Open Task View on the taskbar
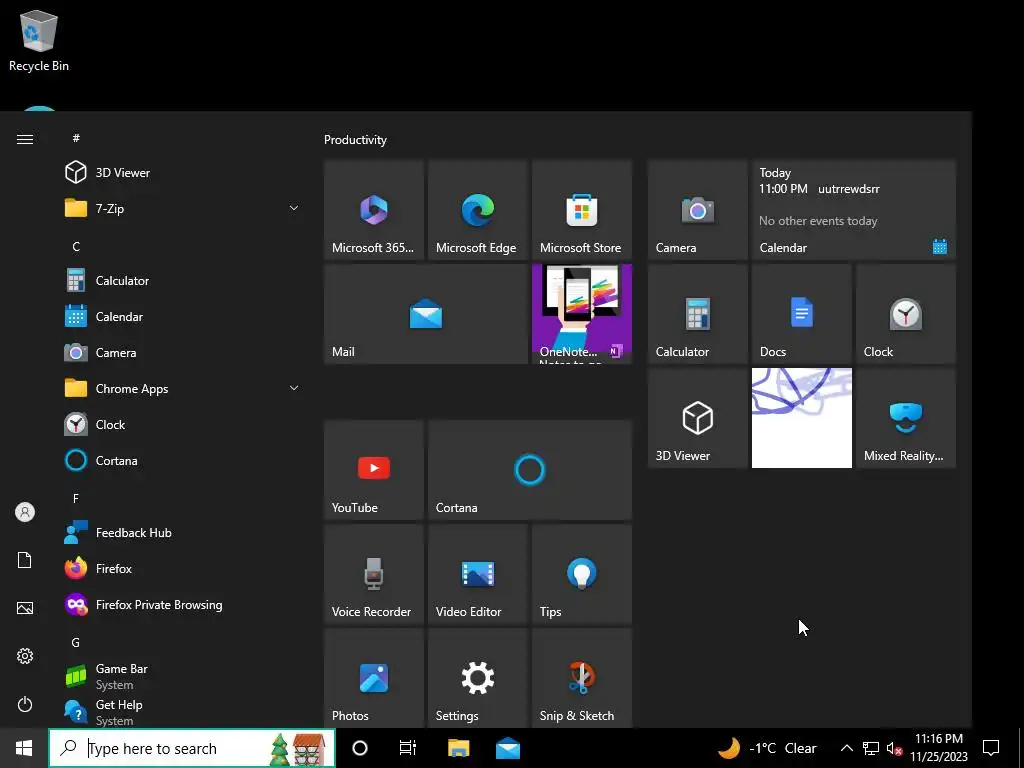This screenshot has height=768, width=1024. pos(408,748)
